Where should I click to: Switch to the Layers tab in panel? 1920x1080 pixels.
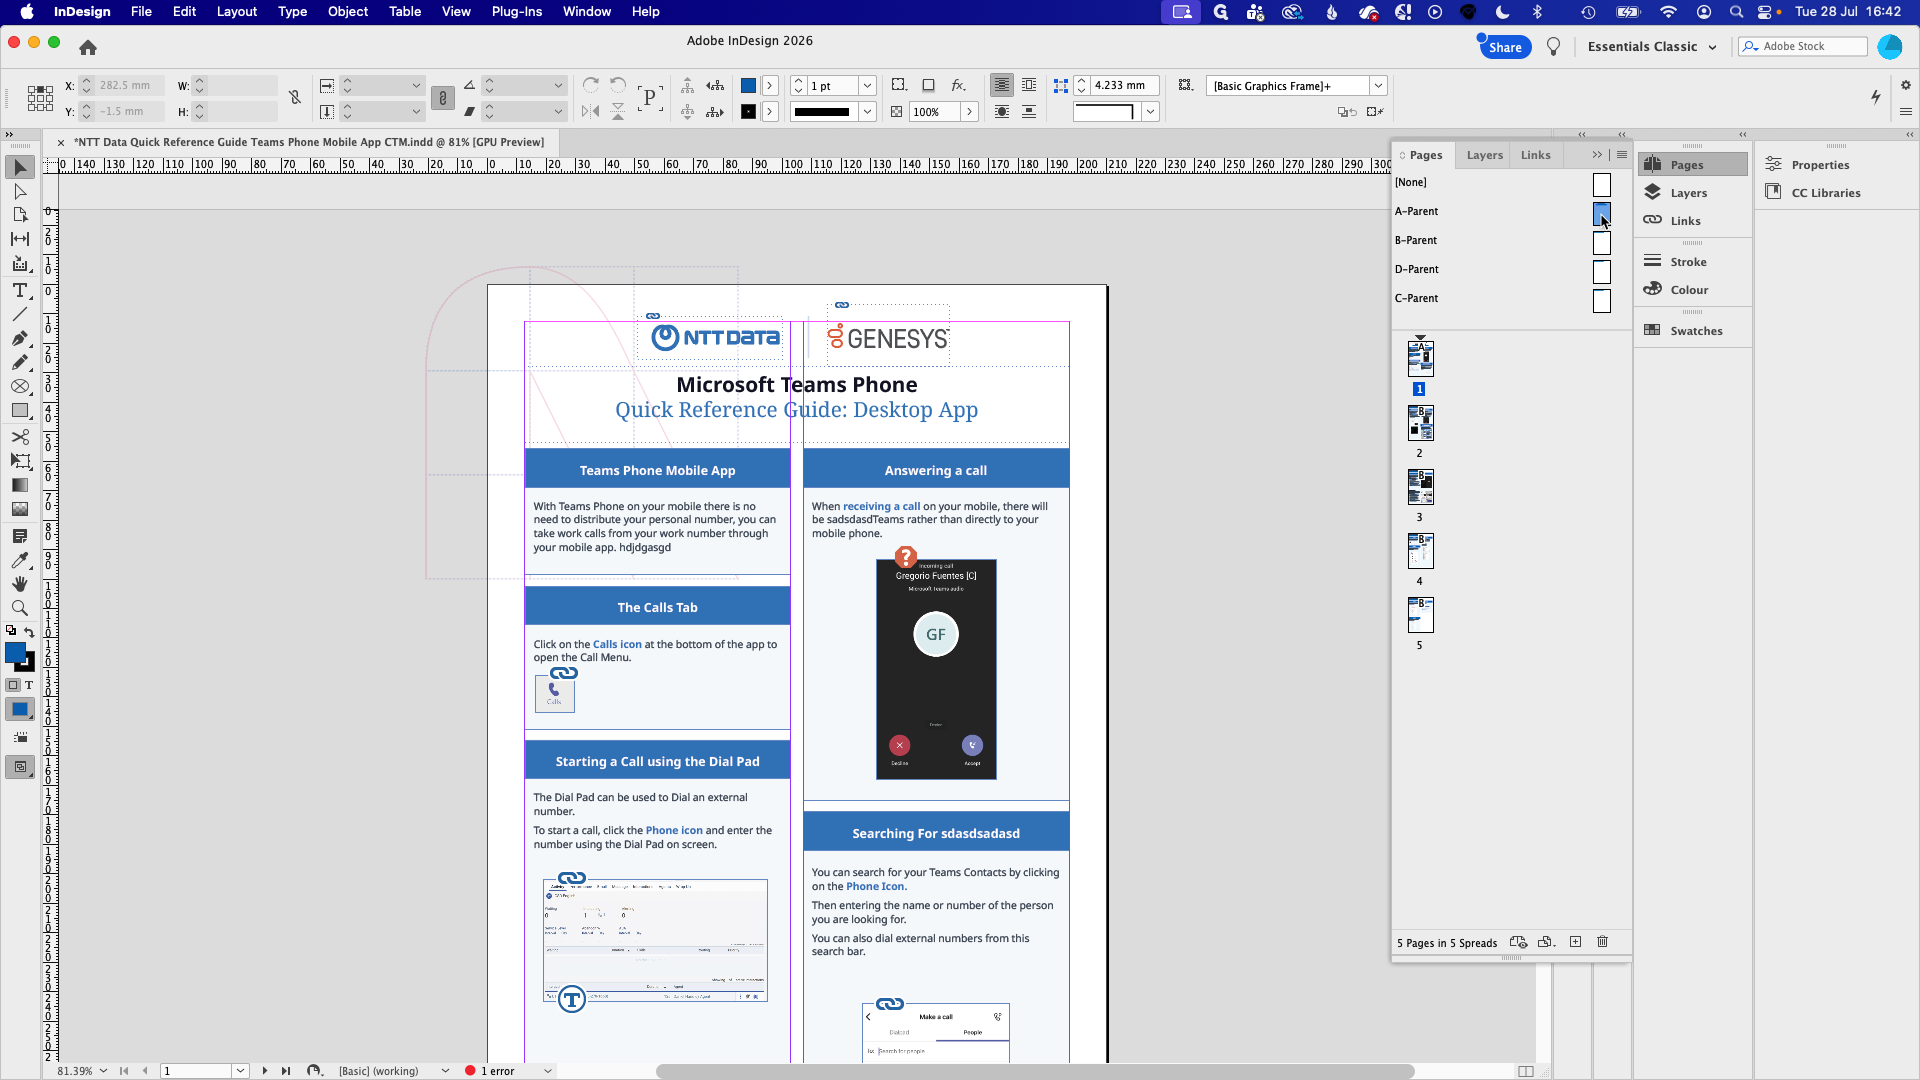[x=1484, y=155]
